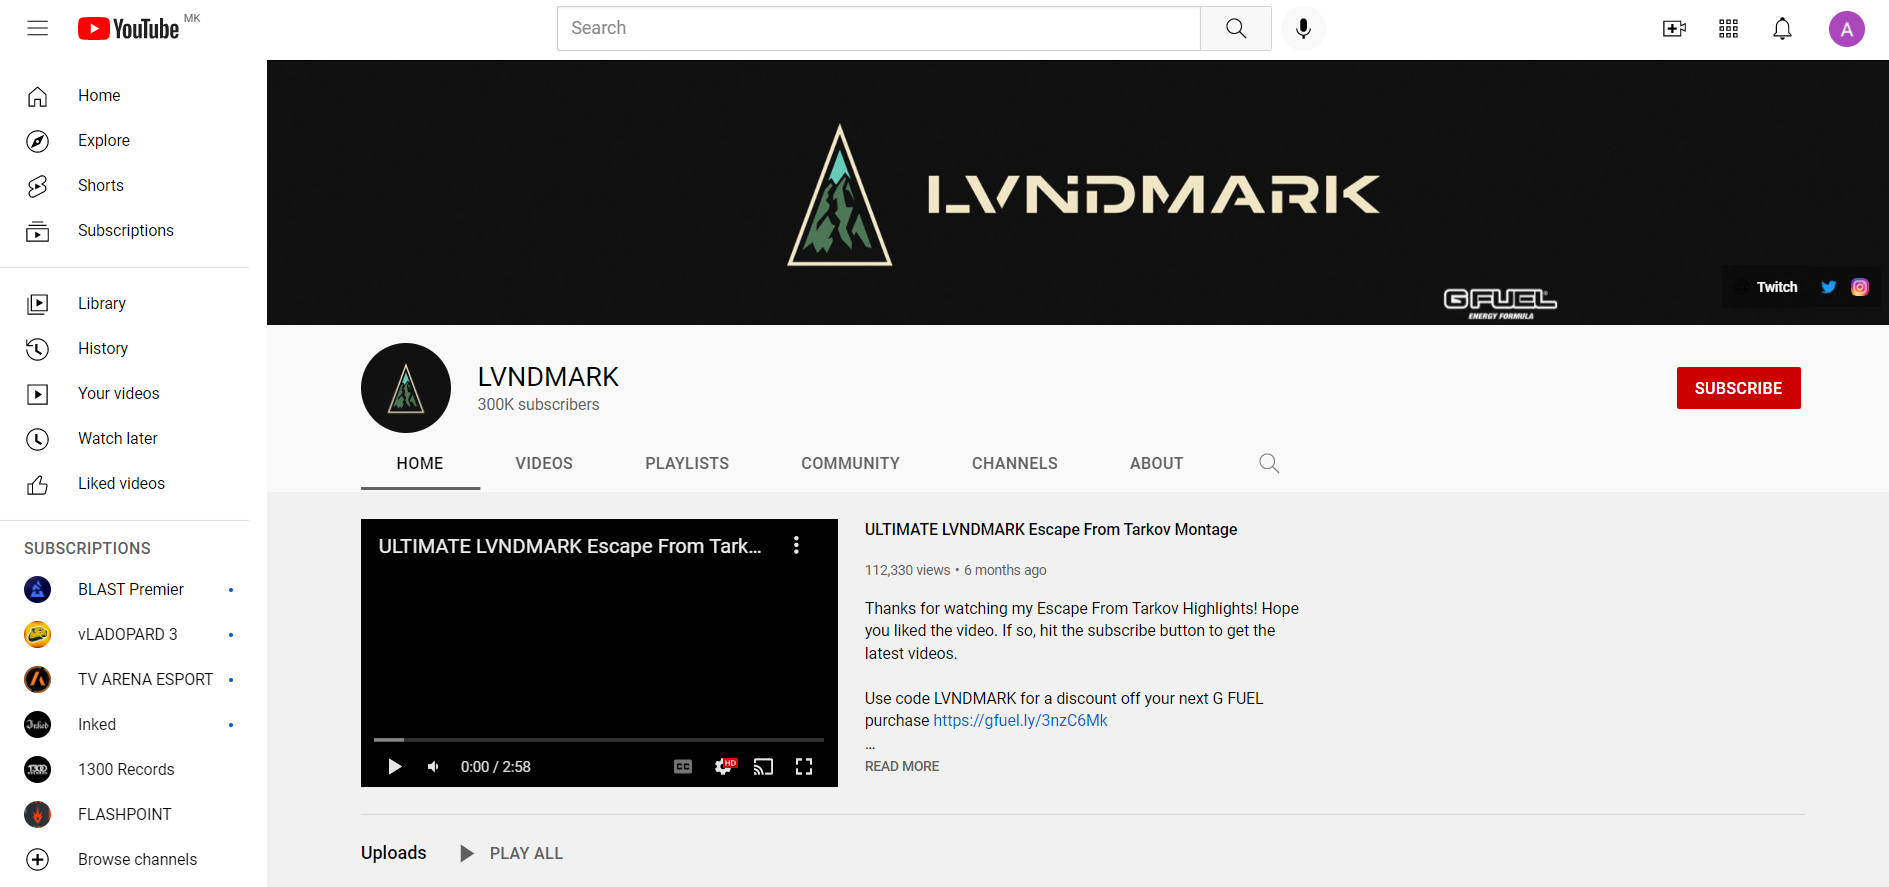Switch to the Channels tab
This screenshot has width=1889, height=887.
pyautogui.click(x=1015, y=464)
